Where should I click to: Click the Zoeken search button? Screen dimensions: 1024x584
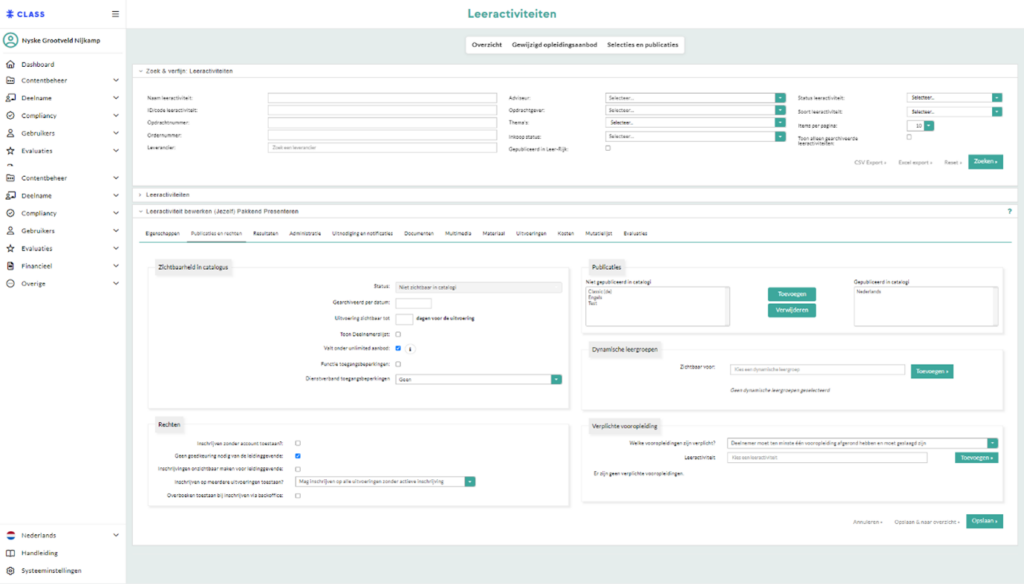pyautogui.click(x=985, y=161)
